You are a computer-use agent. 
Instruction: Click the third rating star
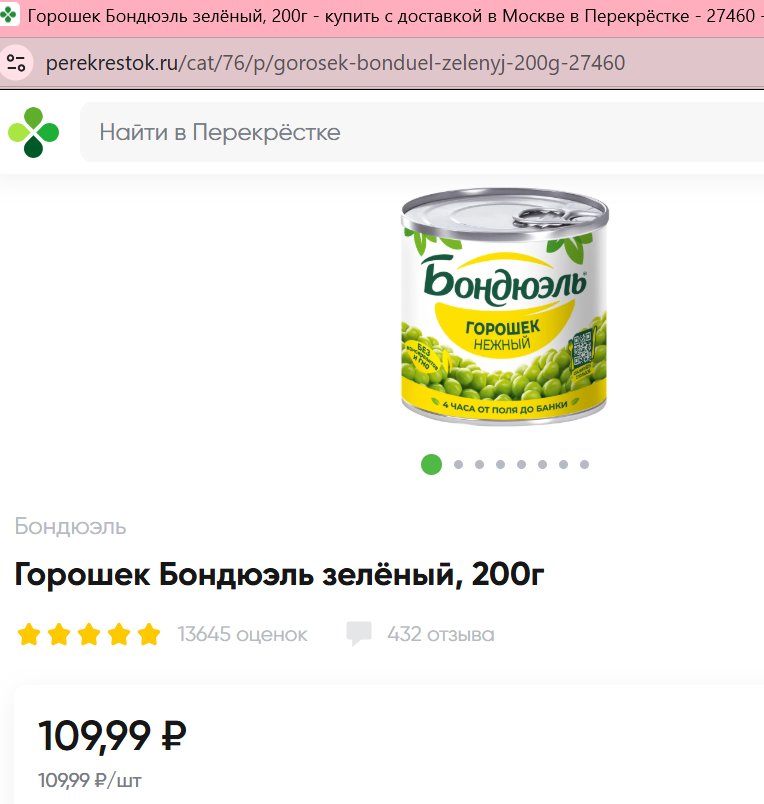89,634
